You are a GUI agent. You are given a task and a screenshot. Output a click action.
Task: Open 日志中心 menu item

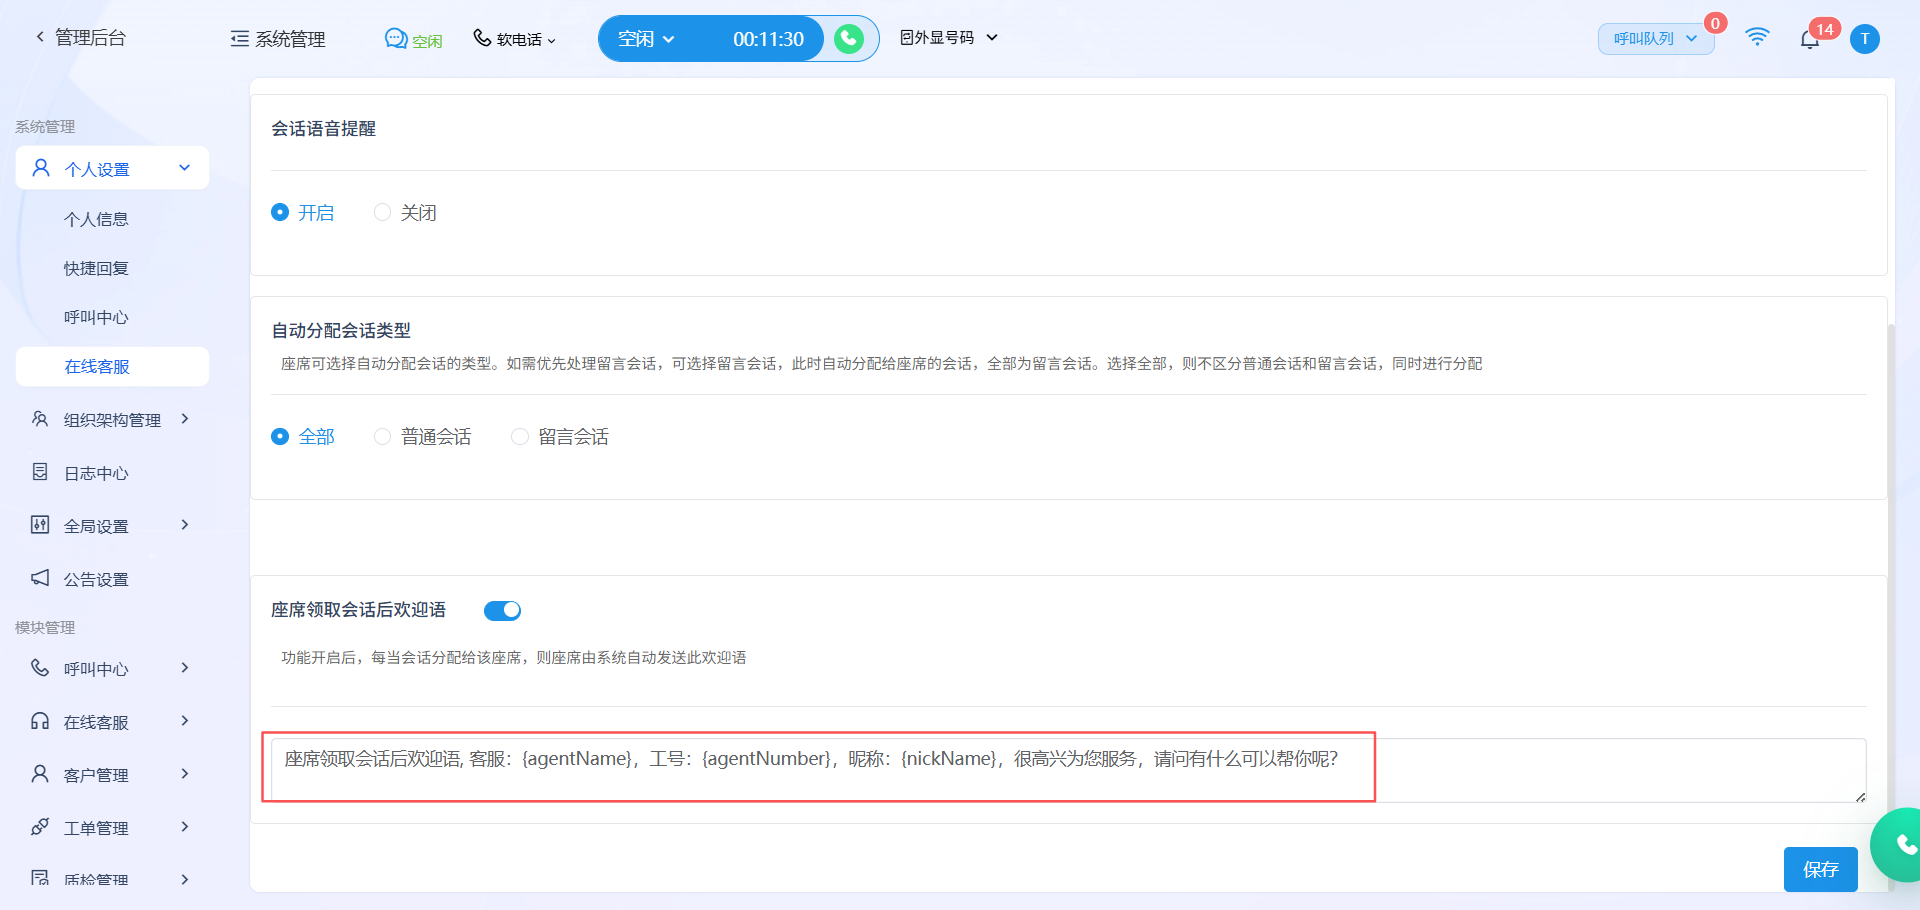[x=96, y=473]
